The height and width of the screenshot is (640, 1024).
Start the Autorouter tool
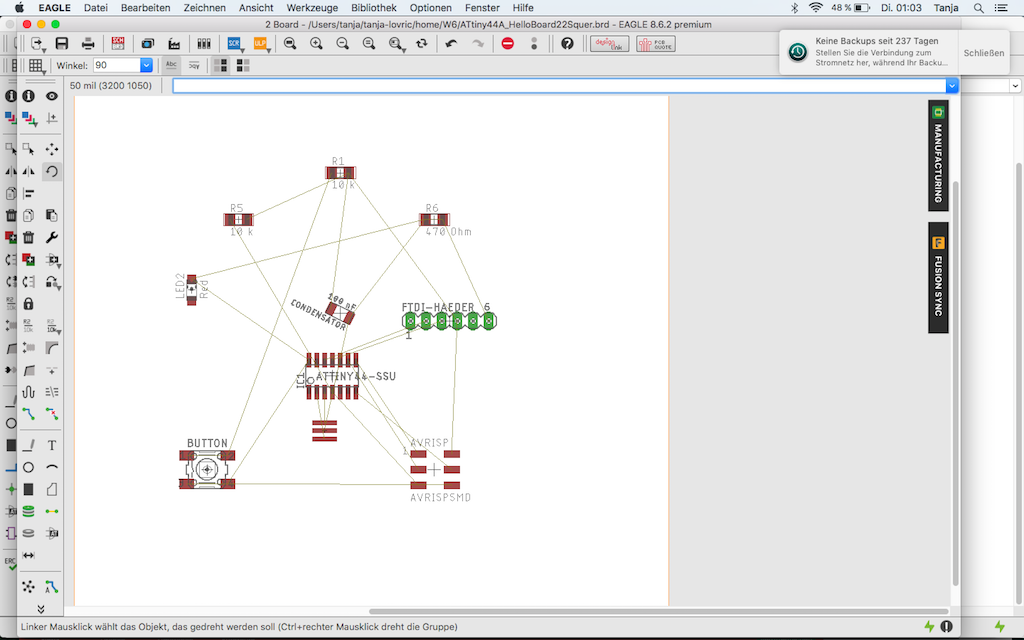(52, 586)
